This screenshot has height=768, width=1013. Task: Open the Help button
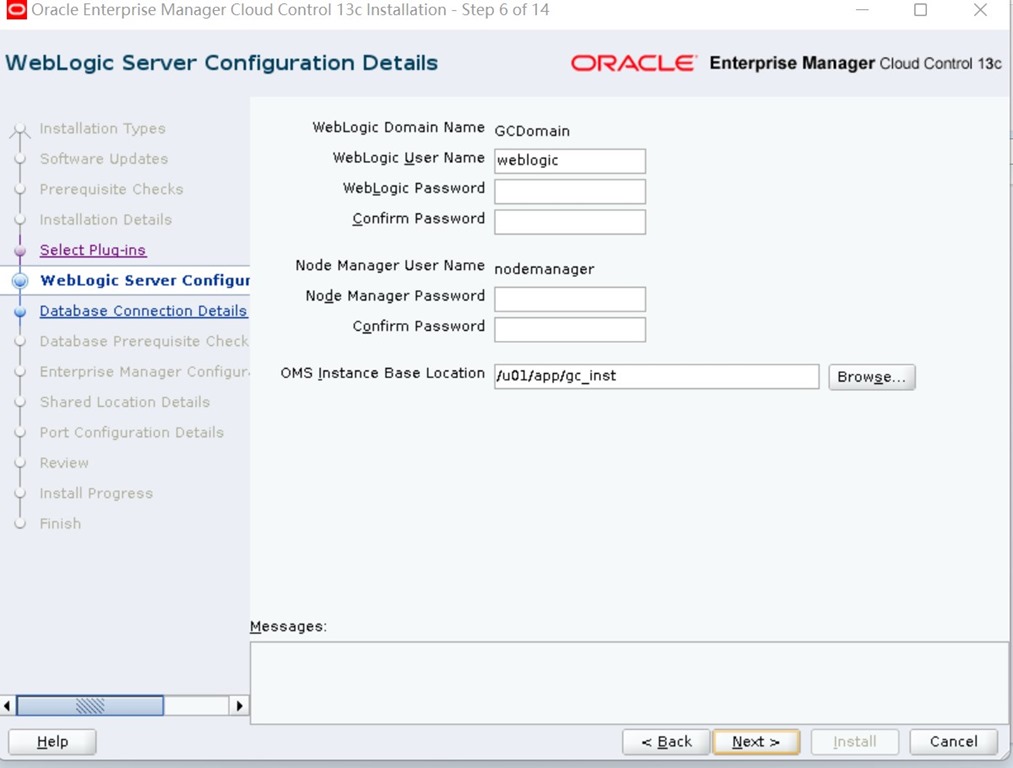(52, 742)
